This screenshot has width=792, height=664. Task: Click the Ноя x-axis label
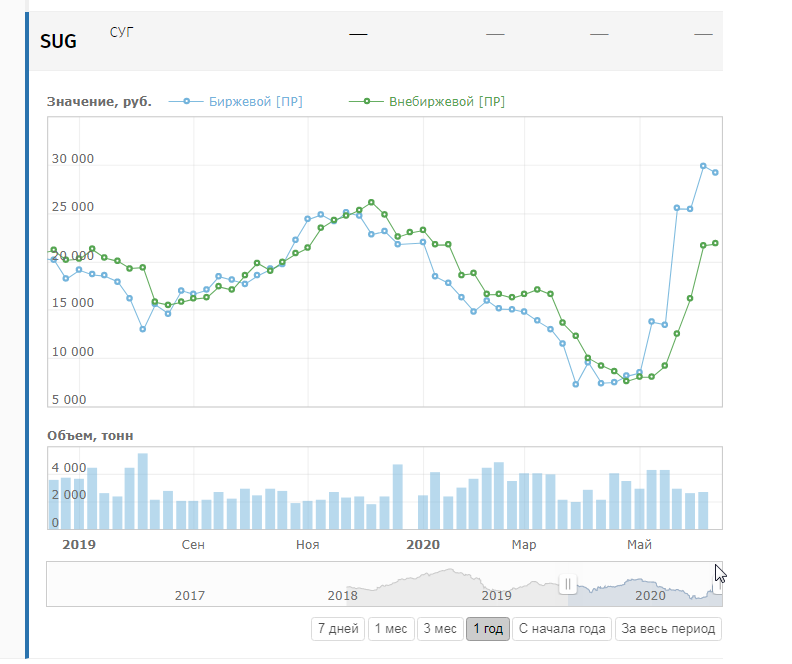pos(308,545)
